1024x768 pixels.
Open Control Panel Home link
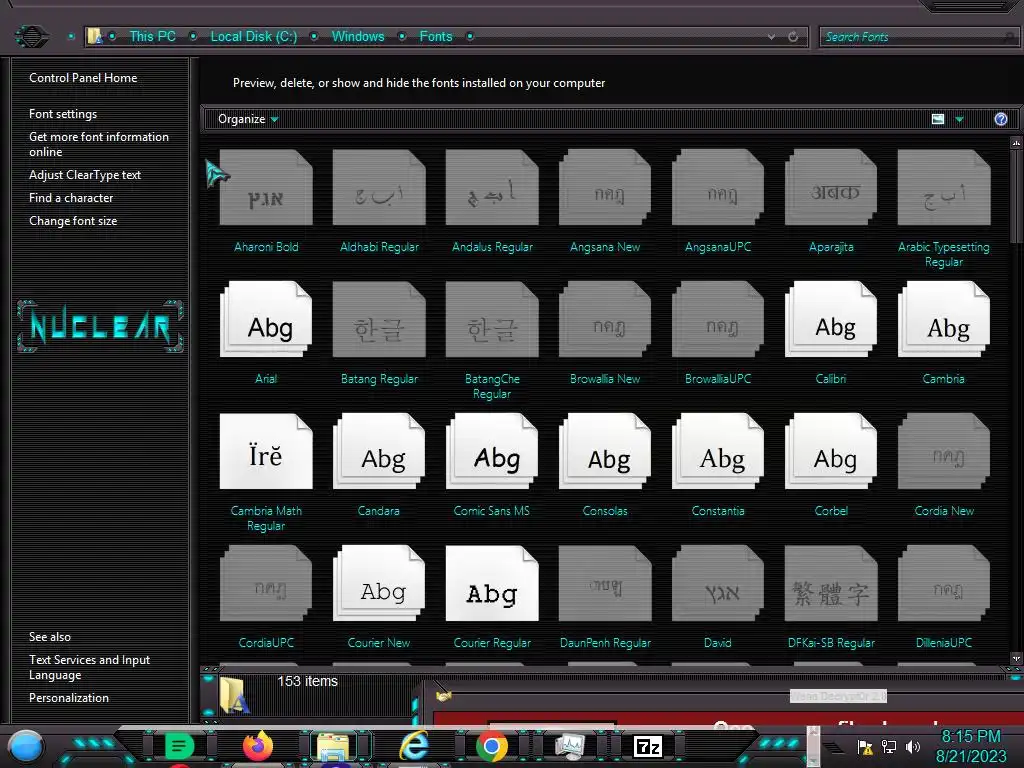[83, 78]
